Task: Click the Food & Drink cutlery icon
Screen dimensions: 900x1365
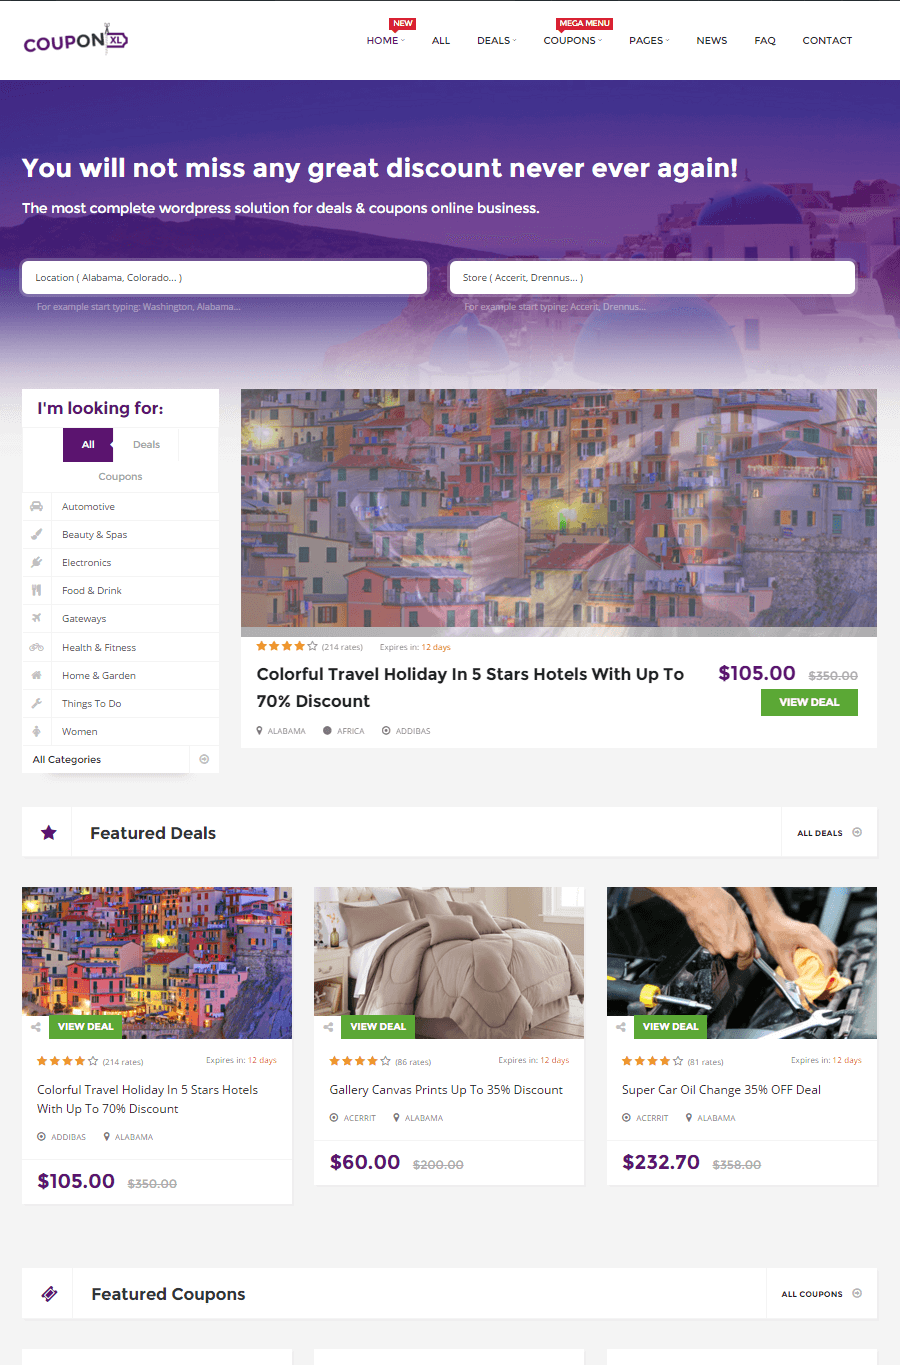Action: [x=36, y=590]
